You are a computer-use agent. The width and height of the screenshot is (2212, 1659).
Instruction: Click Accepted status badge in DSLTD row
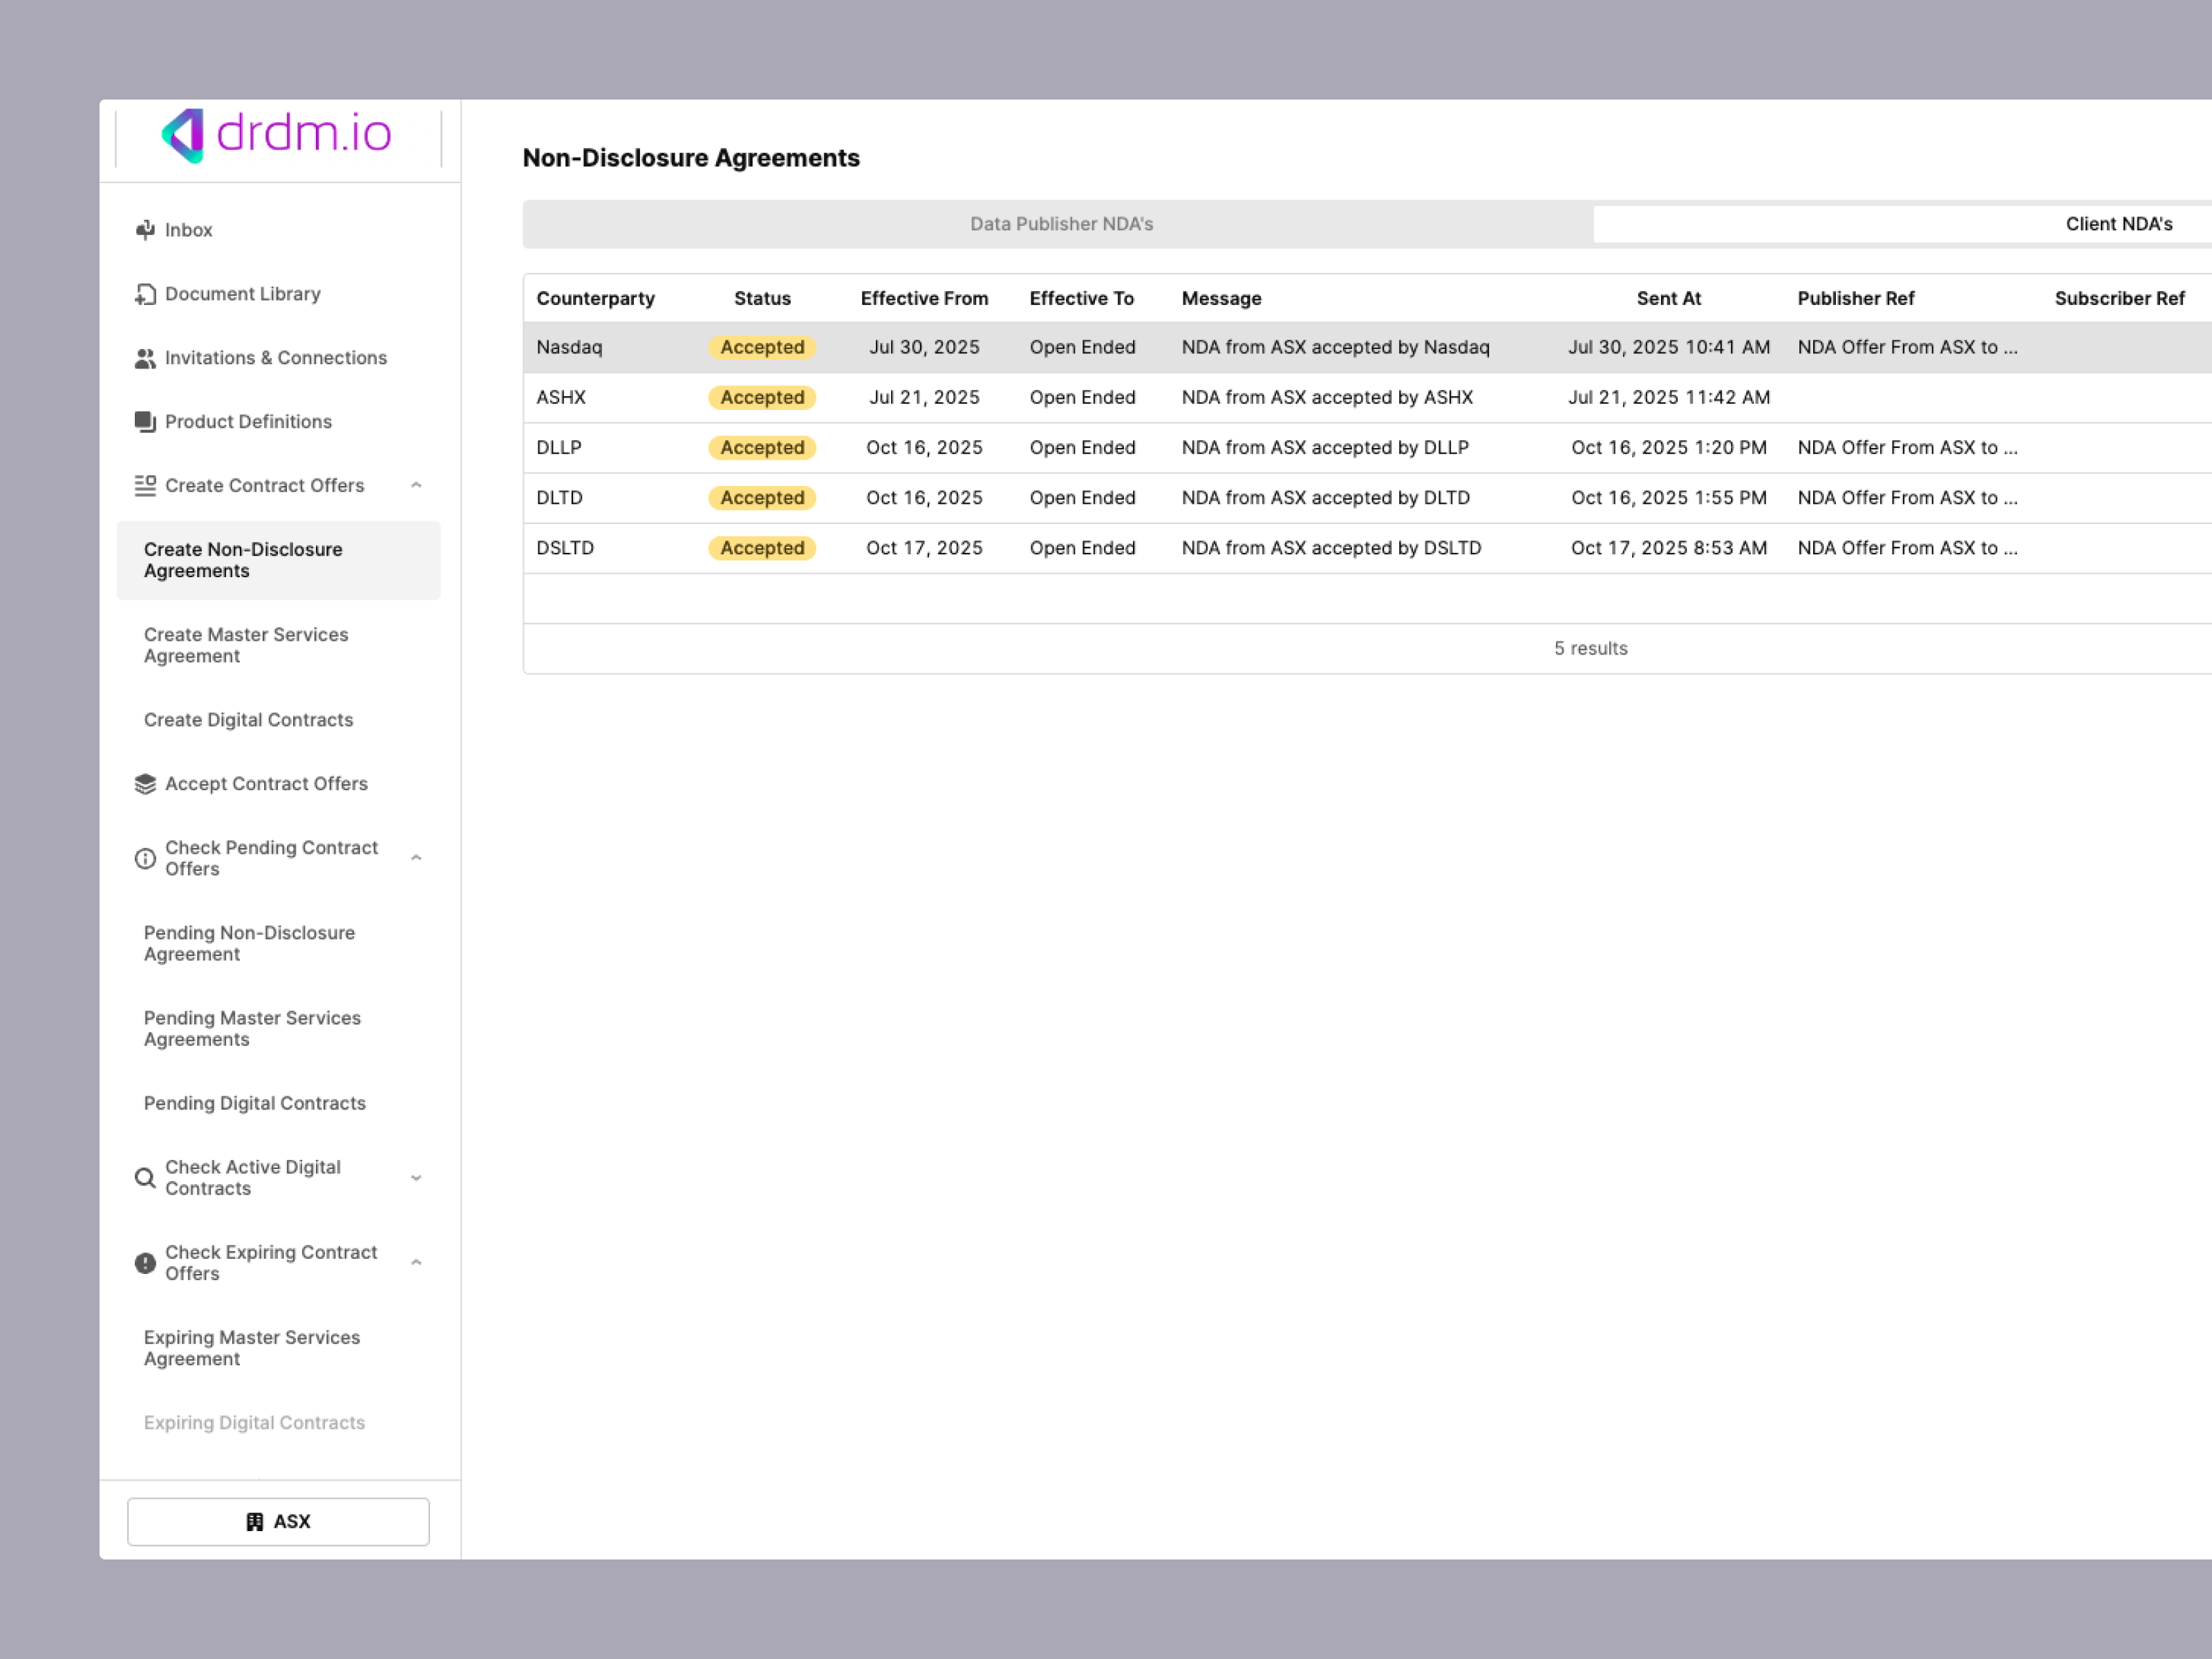tap(762, 547)
